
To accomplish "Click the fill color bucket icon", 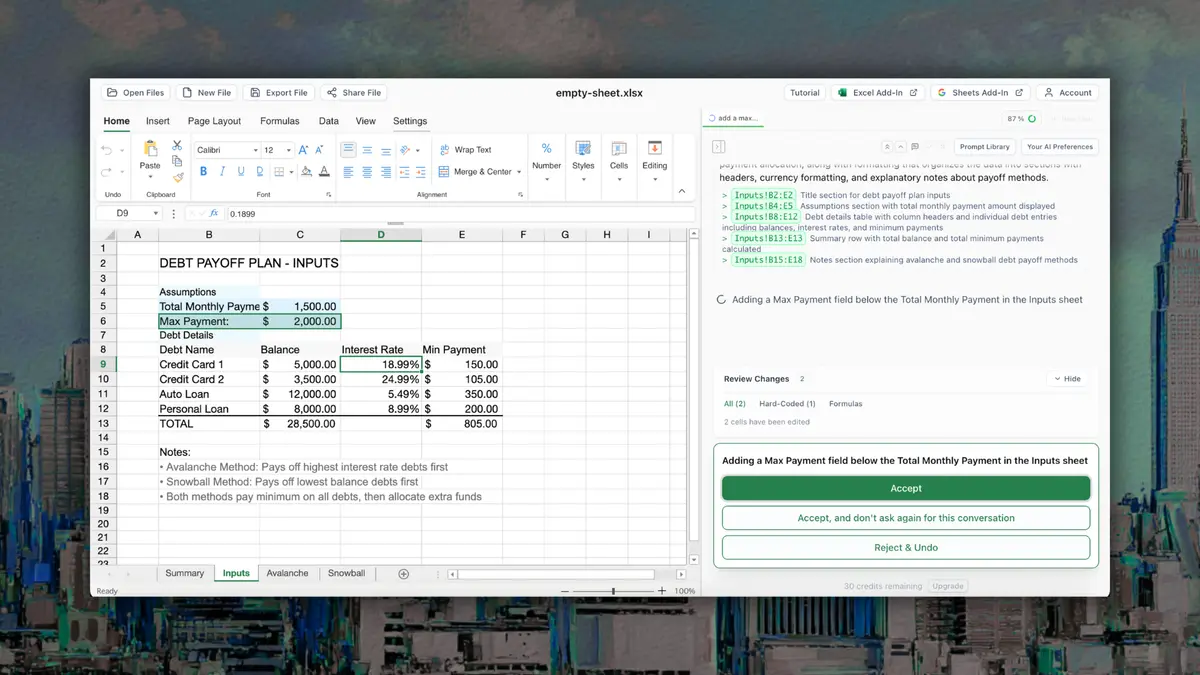I will click(307, 172).
